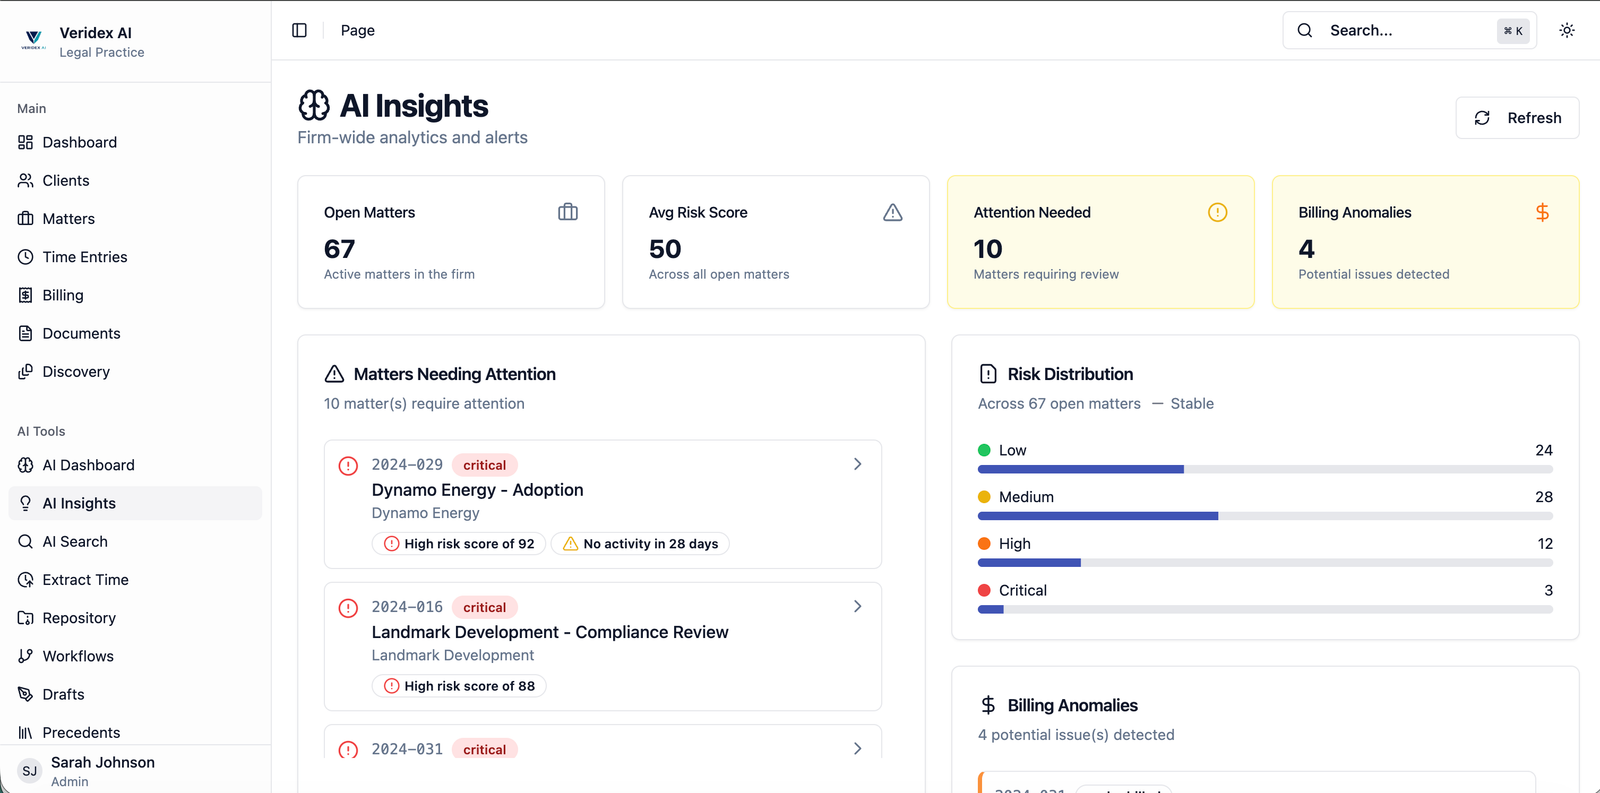Click the alert circle icon on Attention Needed

click(x=1216, y=212)
